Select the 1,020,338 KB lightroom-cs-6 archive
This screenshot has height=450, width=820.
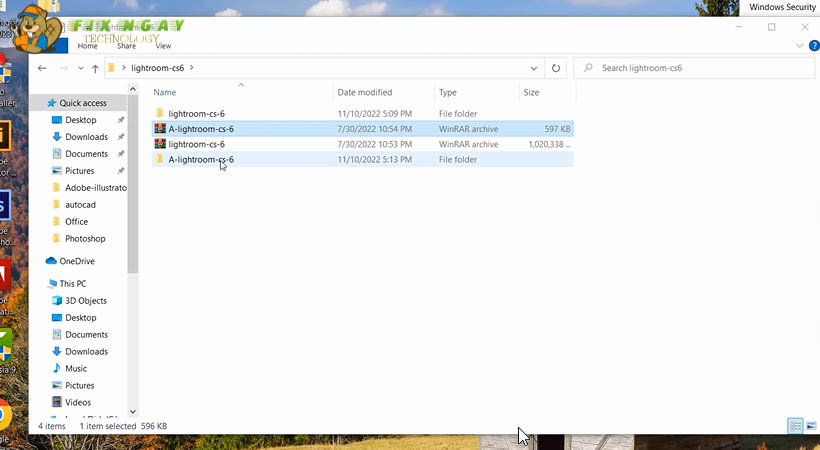tap(201, 144)
